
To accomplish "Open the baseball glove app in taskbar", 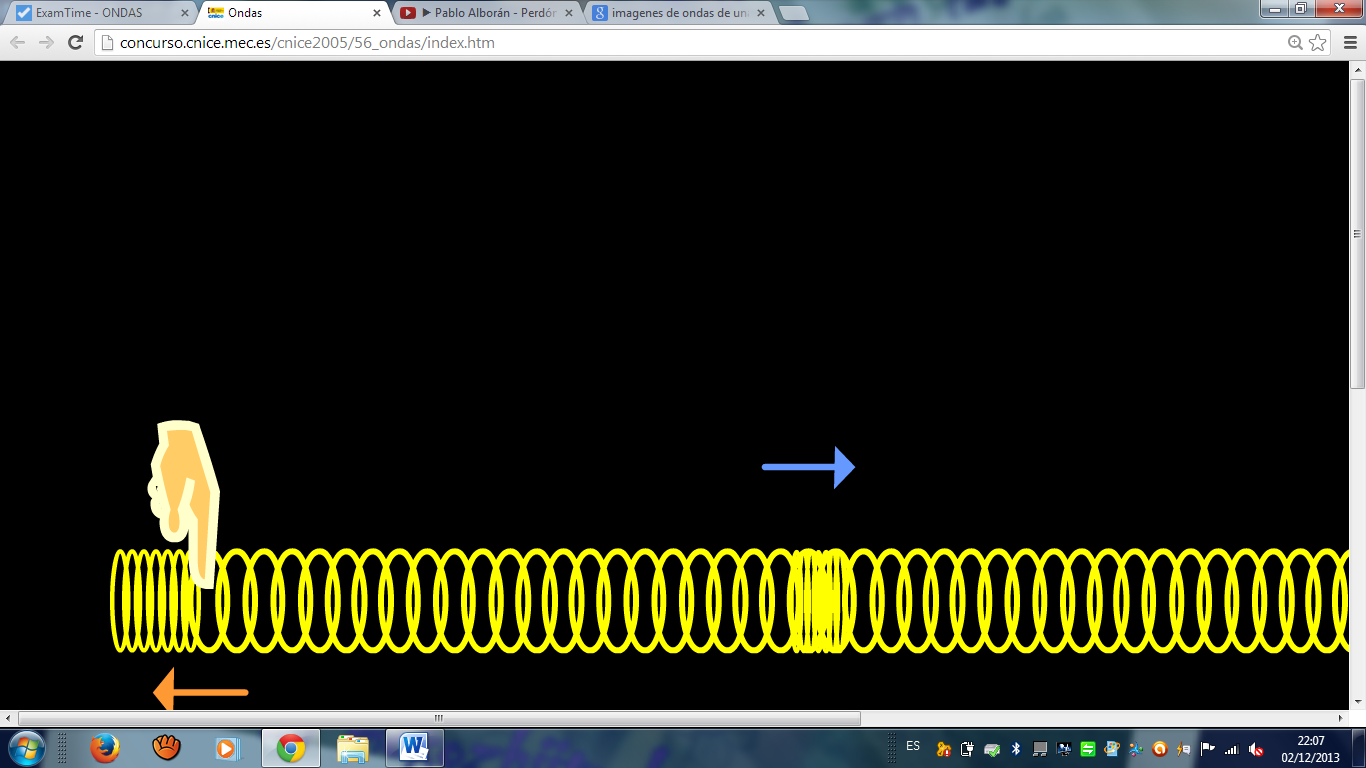I will pyautogui.click(x=166, y=748).
